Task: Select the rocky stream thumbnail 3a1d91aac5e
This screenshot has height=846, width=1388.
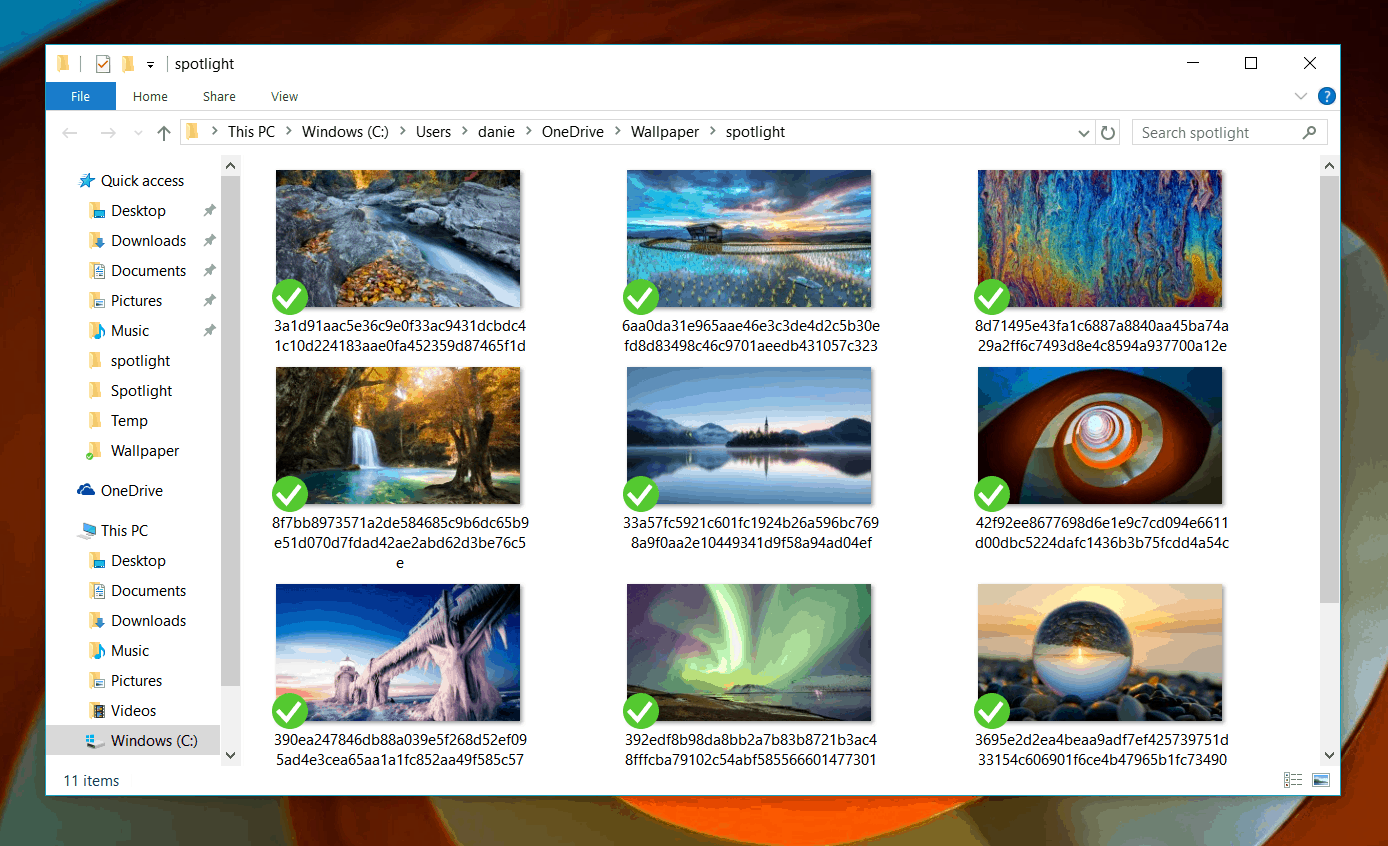Action: pos(398,238)
